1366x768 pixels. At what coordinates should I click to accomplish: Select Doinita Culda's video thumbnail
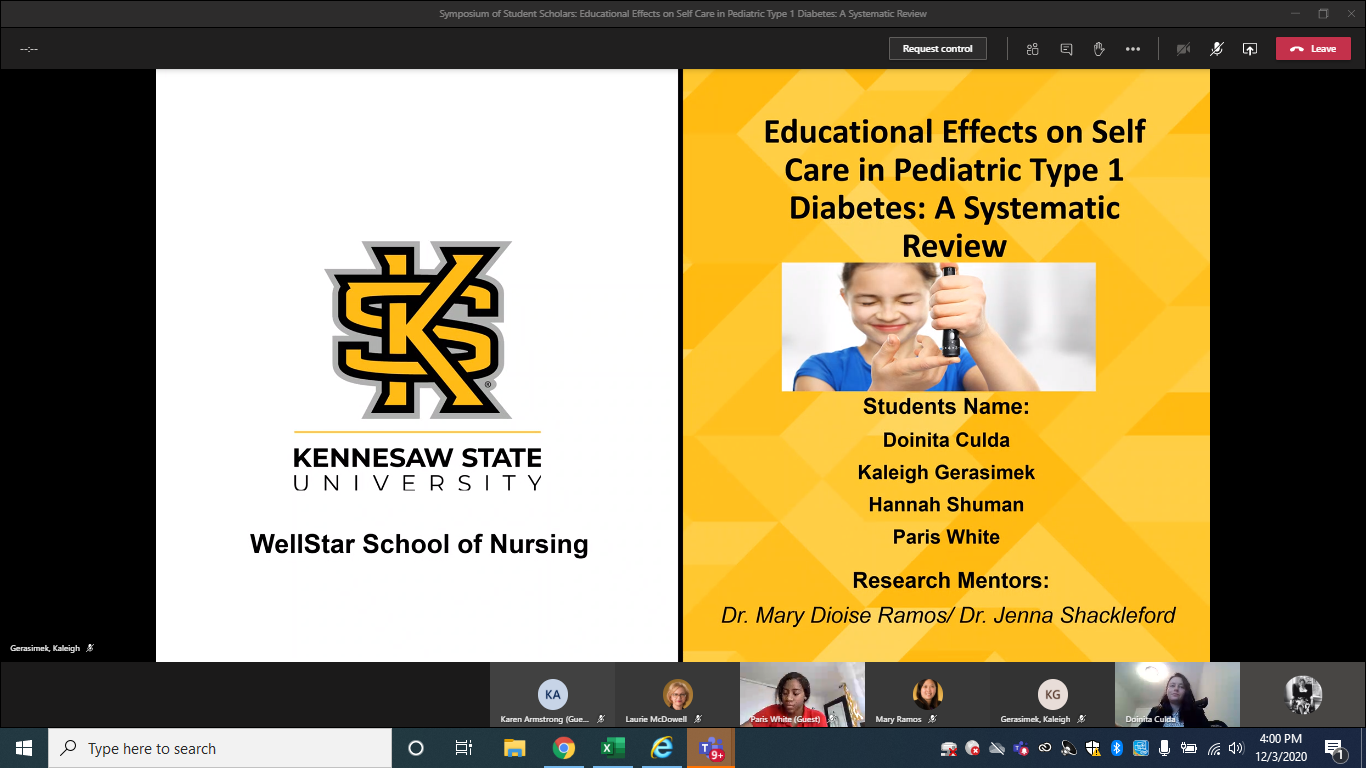(x=1176, y=692)
